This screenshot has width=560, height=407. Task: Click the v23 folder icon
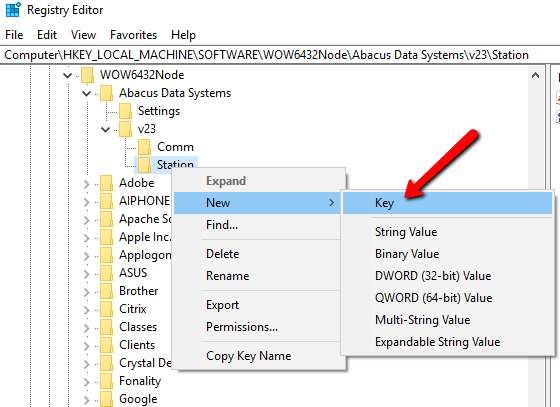click(125, 129)
